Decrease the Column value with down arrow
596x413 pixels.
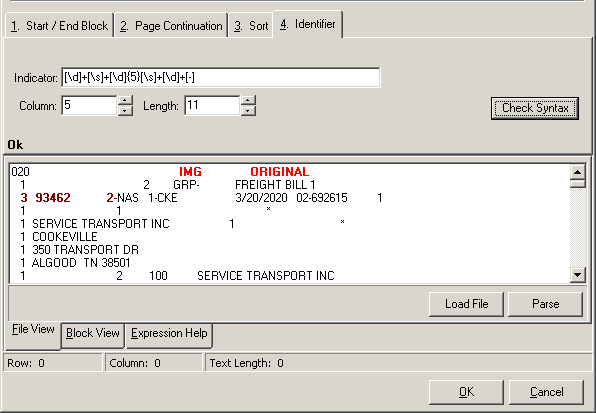pos(125,111)
